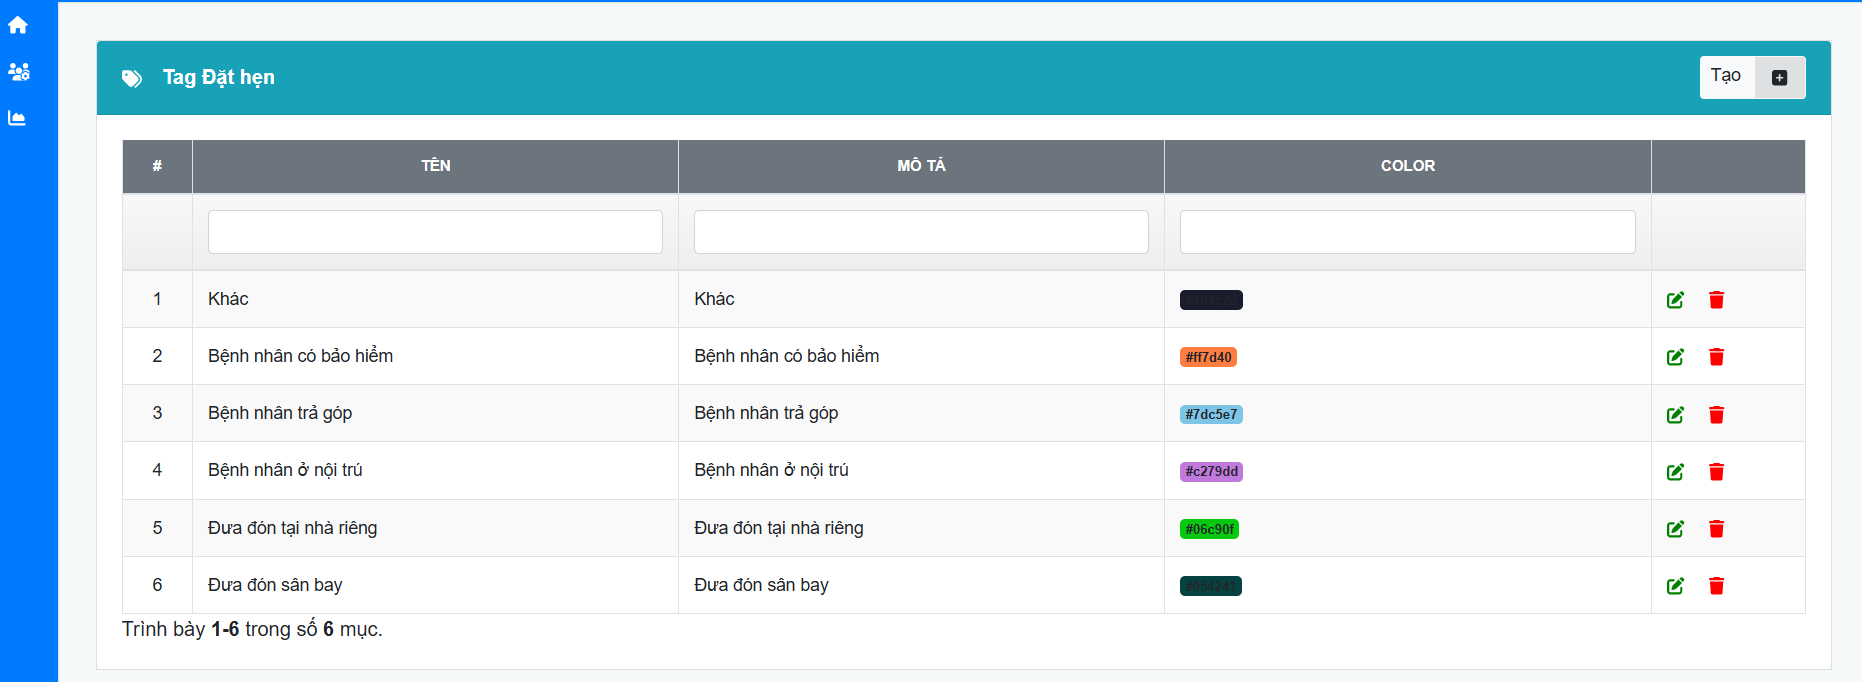Screen dimensions: 1862x682
Task: Focus the TÊN filter input field
Action: pyautogui.click(x=435, y=232)
